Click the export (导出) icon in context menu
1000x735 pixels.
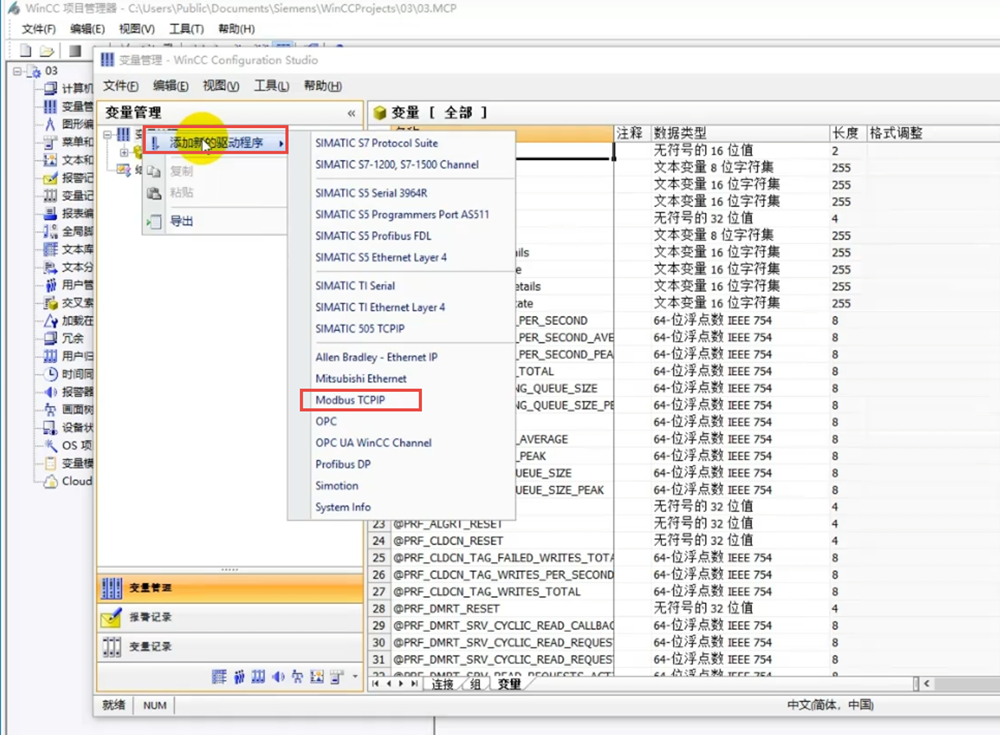coord(154,221)
